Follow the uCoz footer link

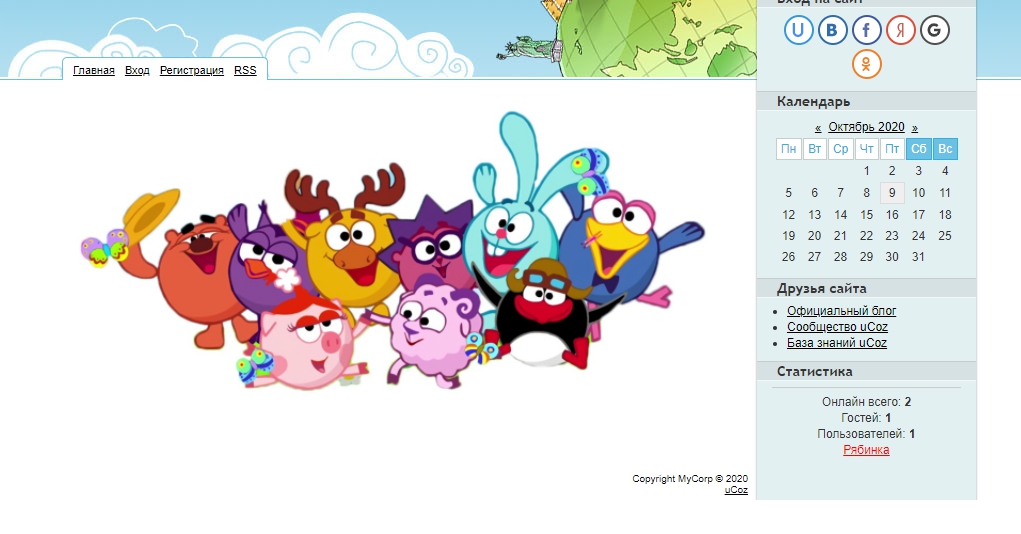point(736,490)
